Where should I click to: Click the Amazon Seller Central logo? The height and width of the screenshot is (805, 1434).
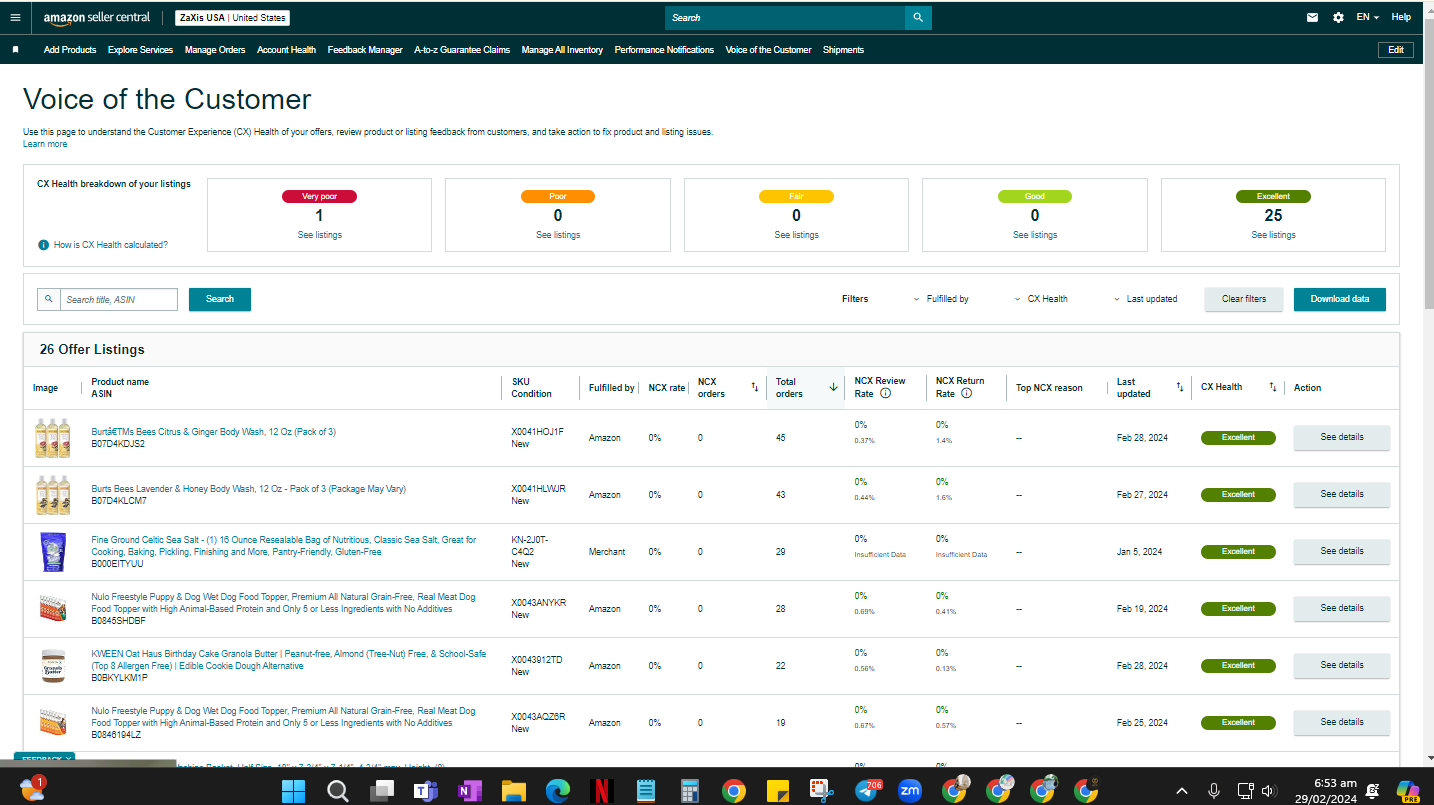click(97, 17)
